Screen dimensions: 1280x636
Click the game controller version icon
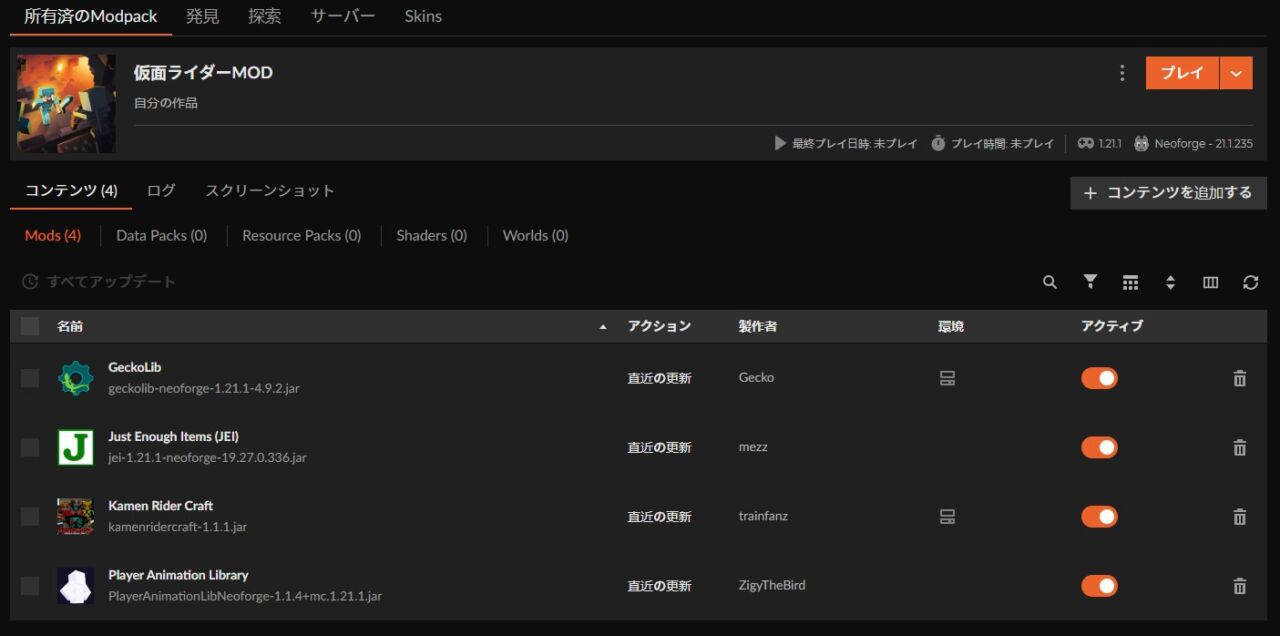click(x=1086, y=143)
